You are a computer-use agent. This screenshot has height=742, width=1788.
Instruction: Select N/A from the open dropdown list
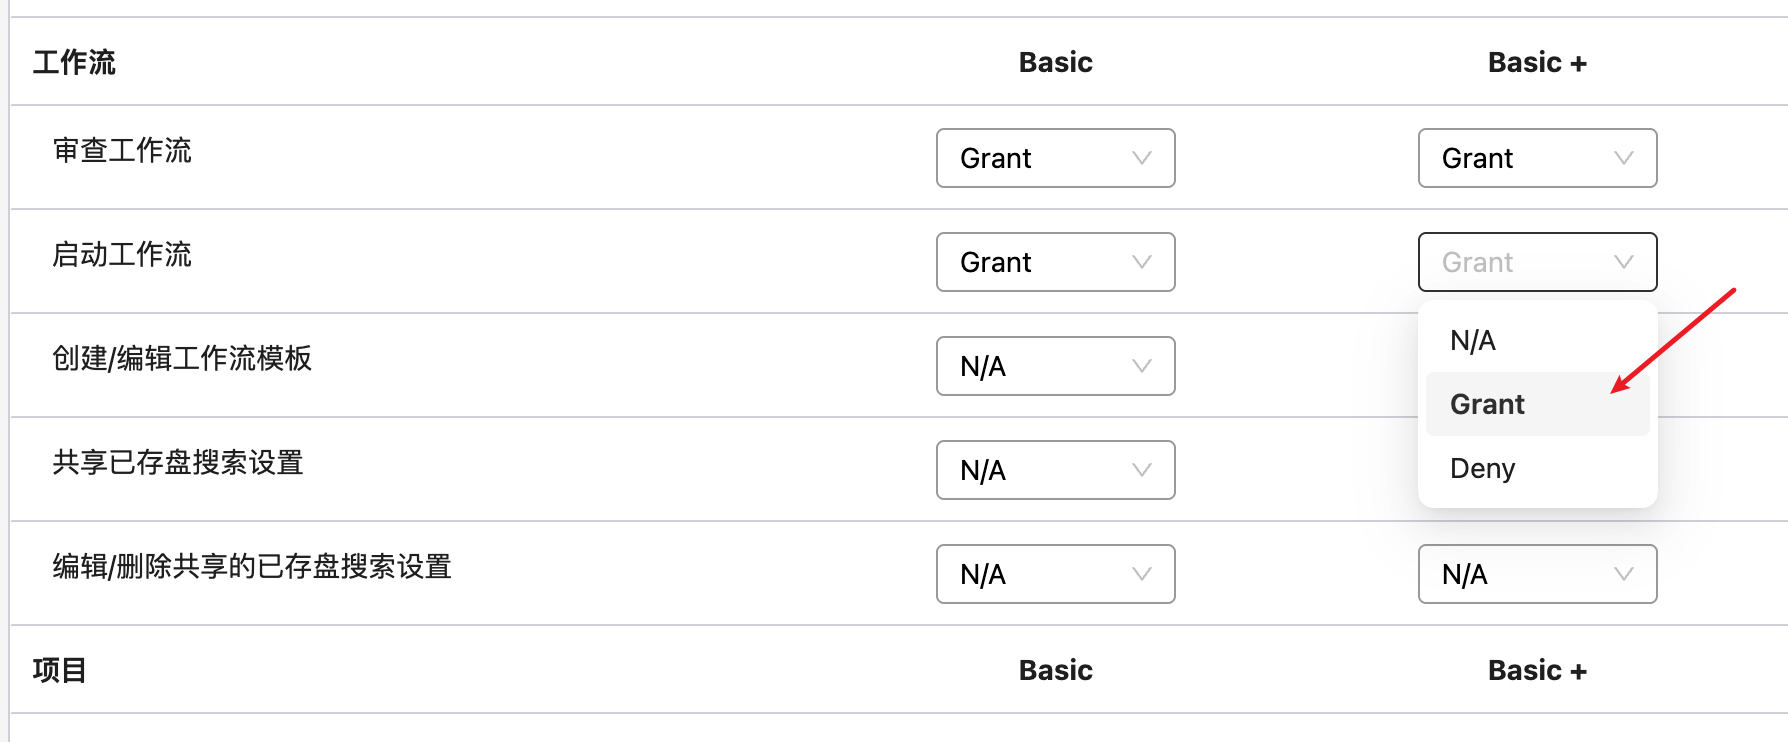(x=1473, y=341)
